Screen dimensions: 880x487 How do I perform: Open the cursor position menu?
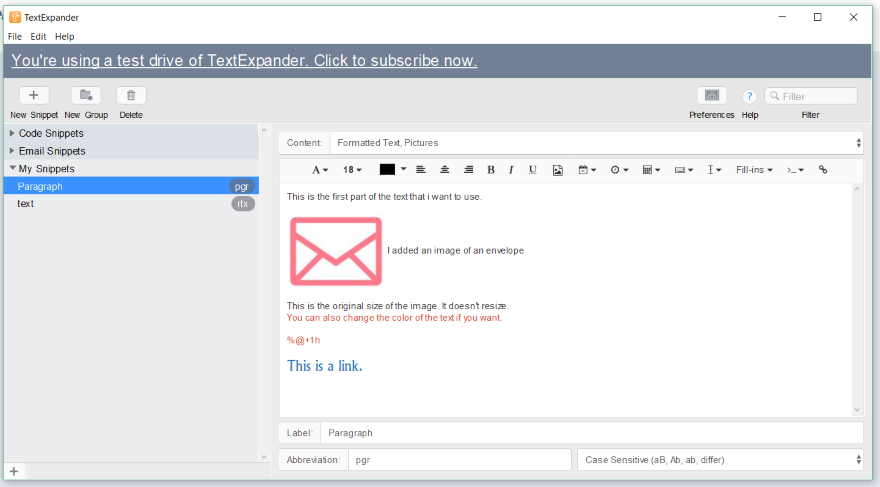pyautogui.click(x=714, y=169)
